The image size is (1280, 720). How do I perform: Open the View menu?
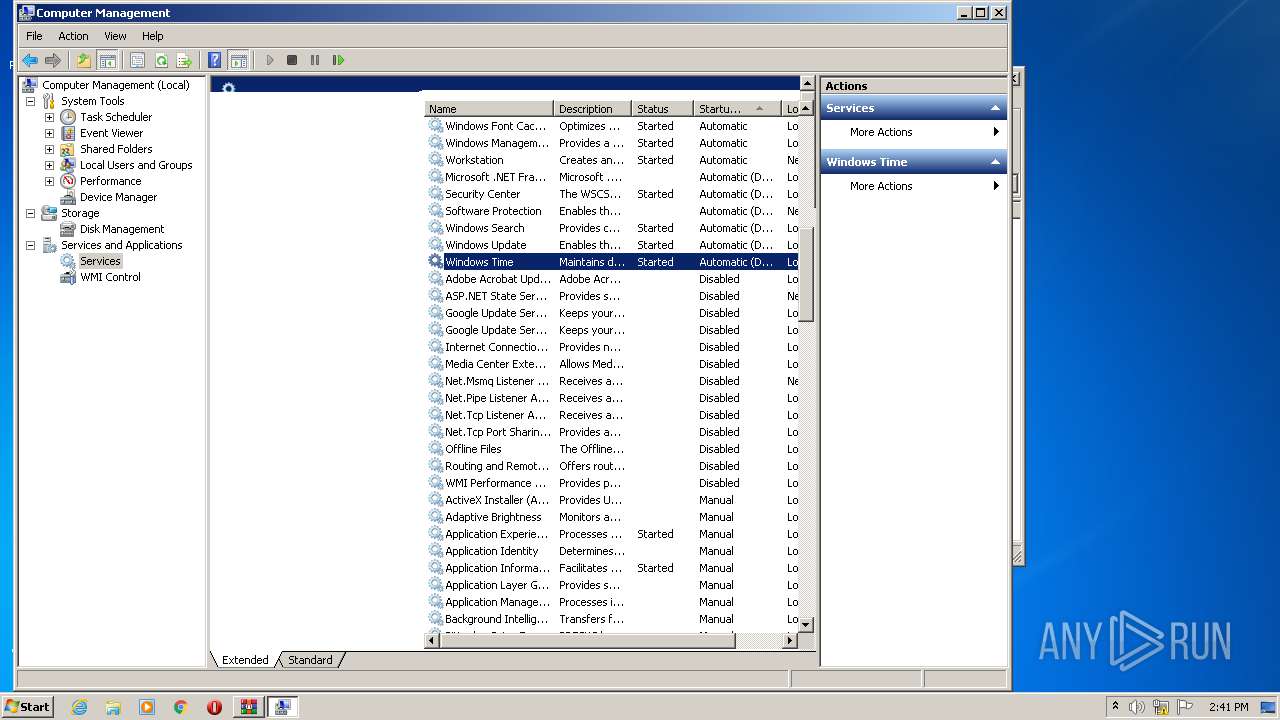tap(116, 36)
